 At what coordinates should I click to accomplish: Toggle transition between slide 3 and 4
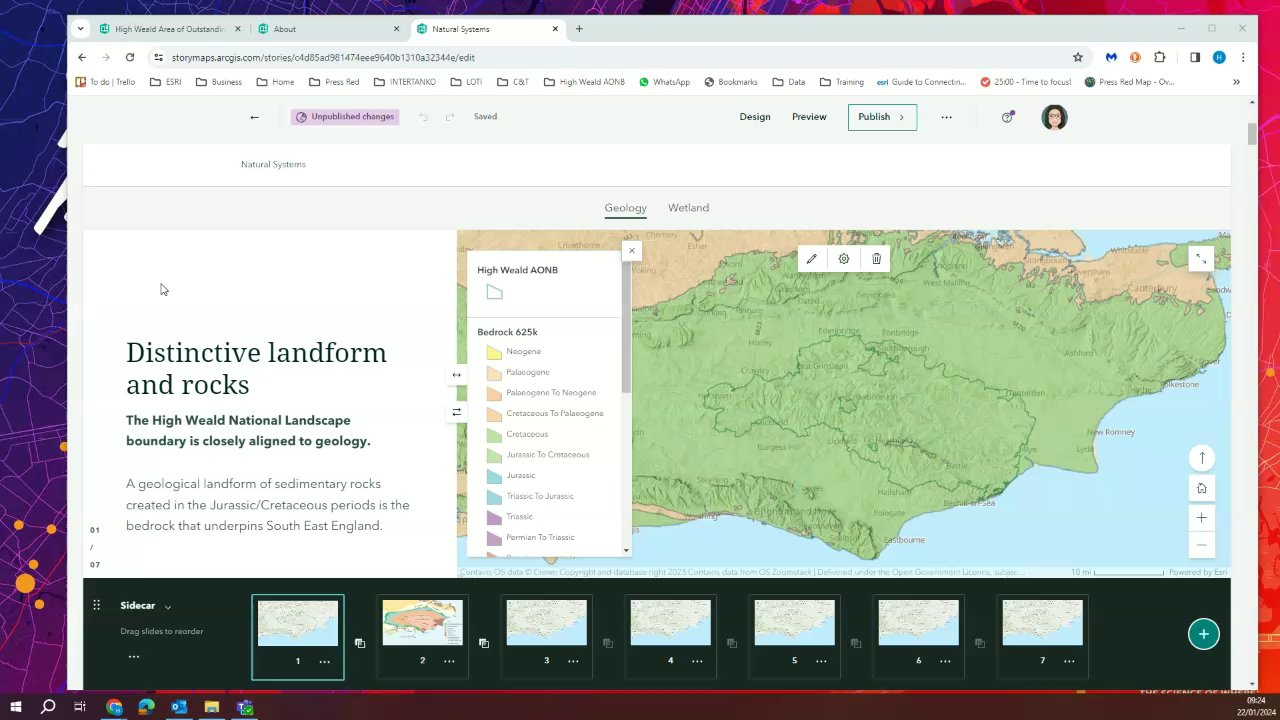(608, 643)
